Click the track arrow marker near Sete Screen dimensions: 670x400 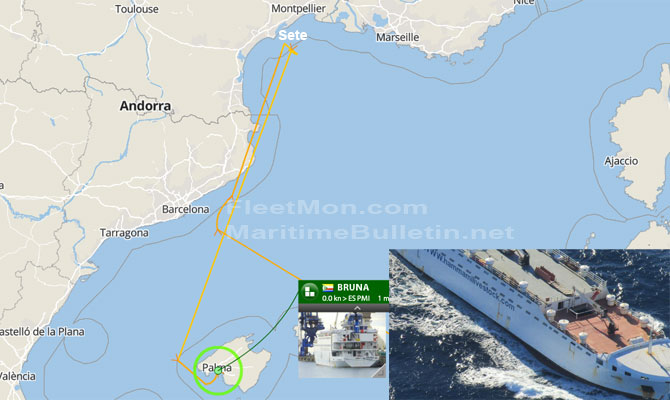(x=292, y=50)
